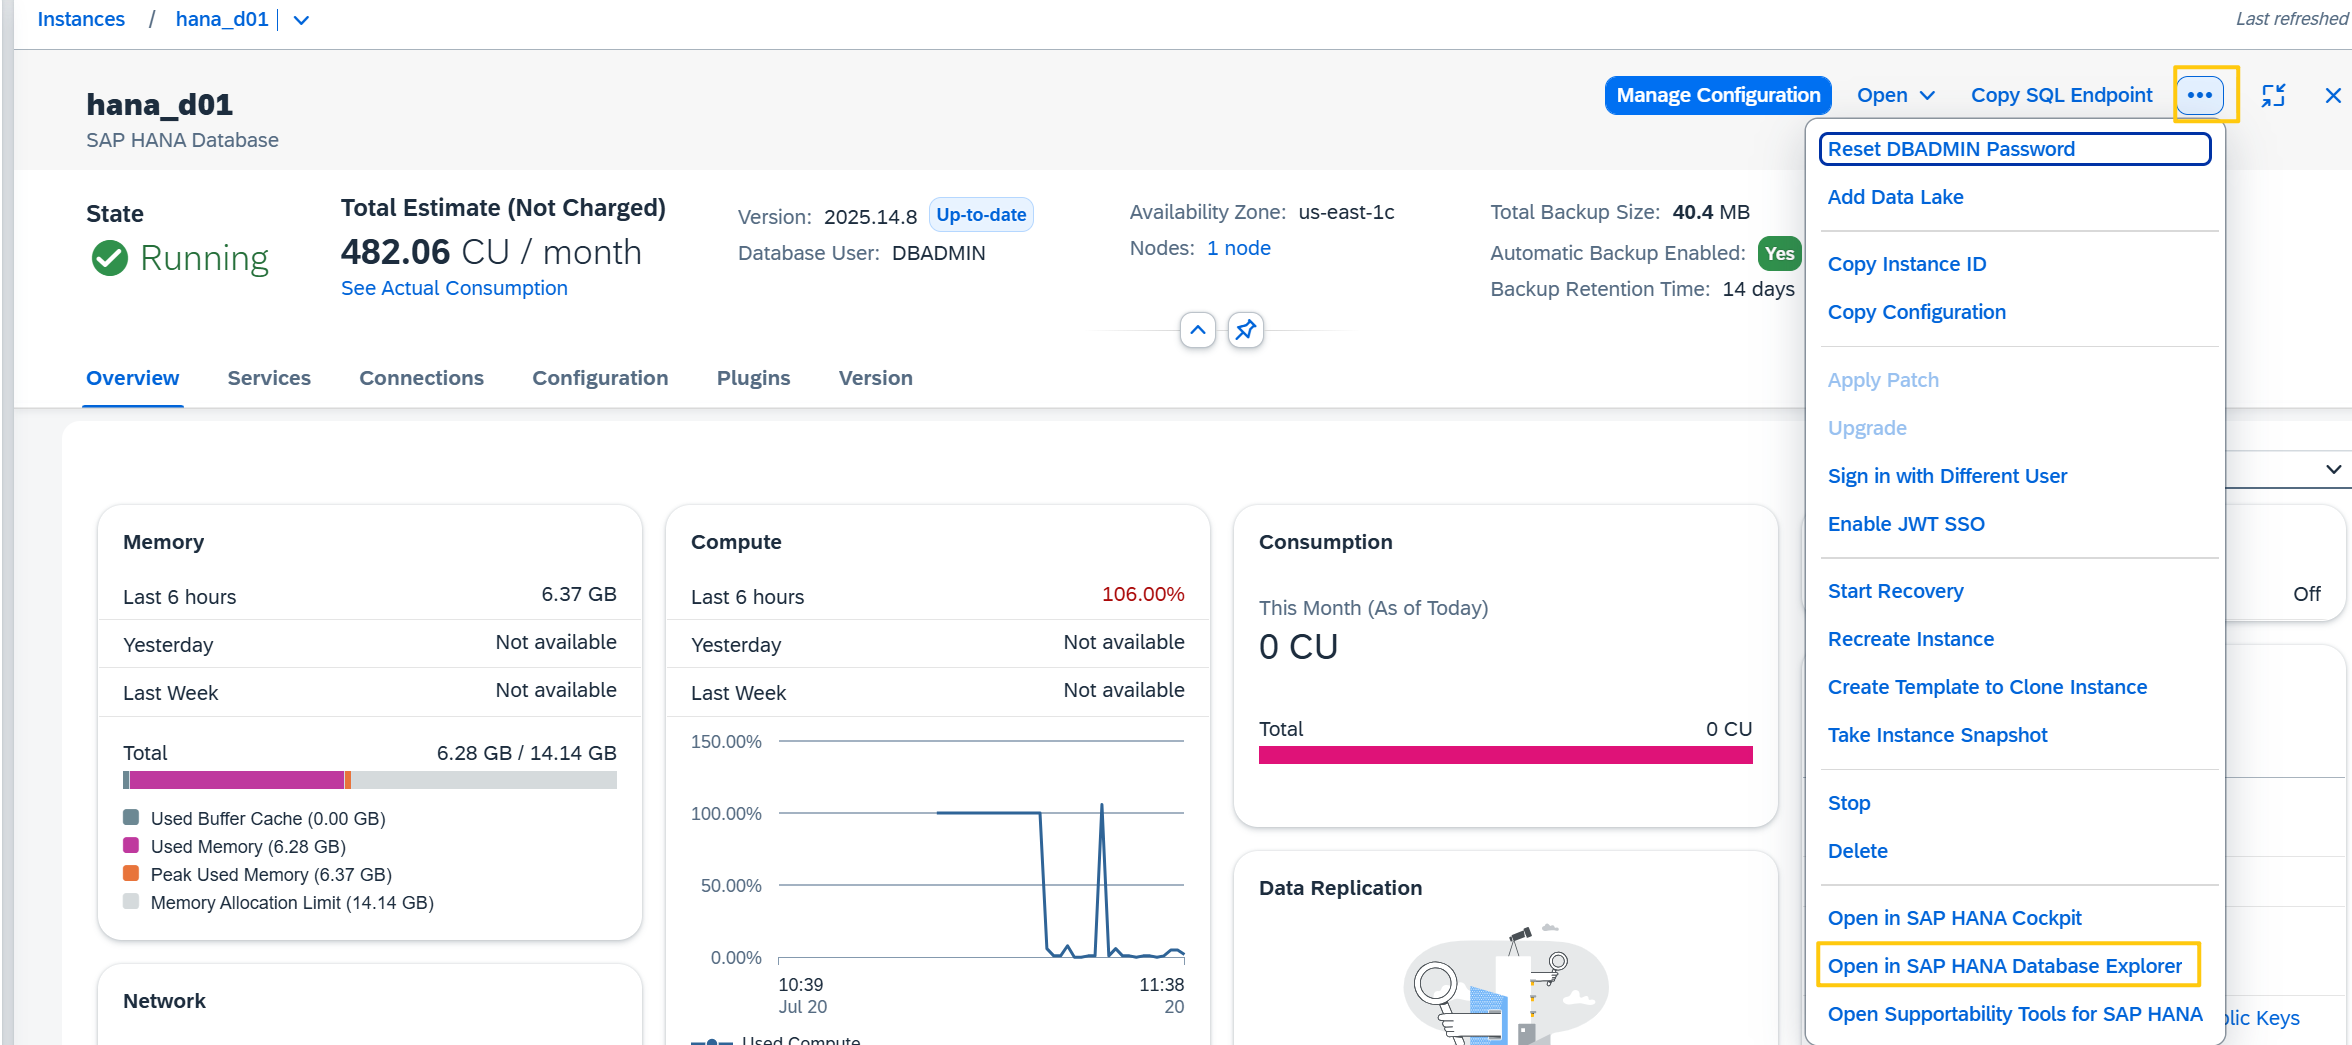Click the us-east-1c availability zone value
This screenshot has height=1045, width=2352.
pos(1346,212)
